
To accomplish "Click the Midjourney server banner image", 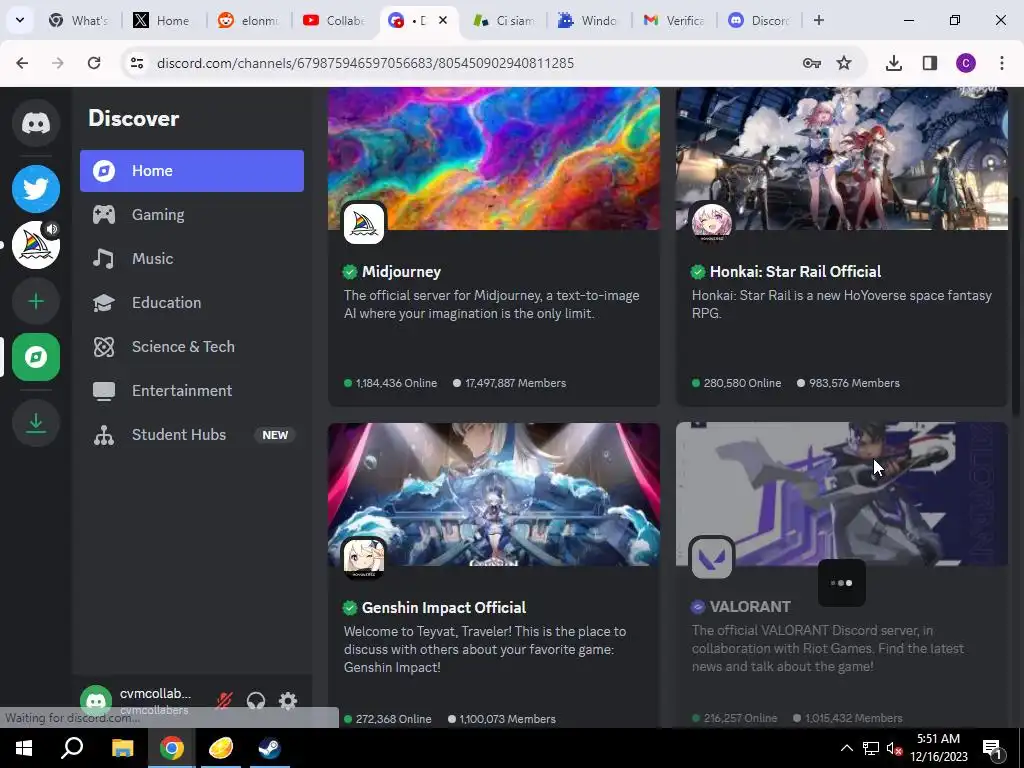I will (494, 158).
